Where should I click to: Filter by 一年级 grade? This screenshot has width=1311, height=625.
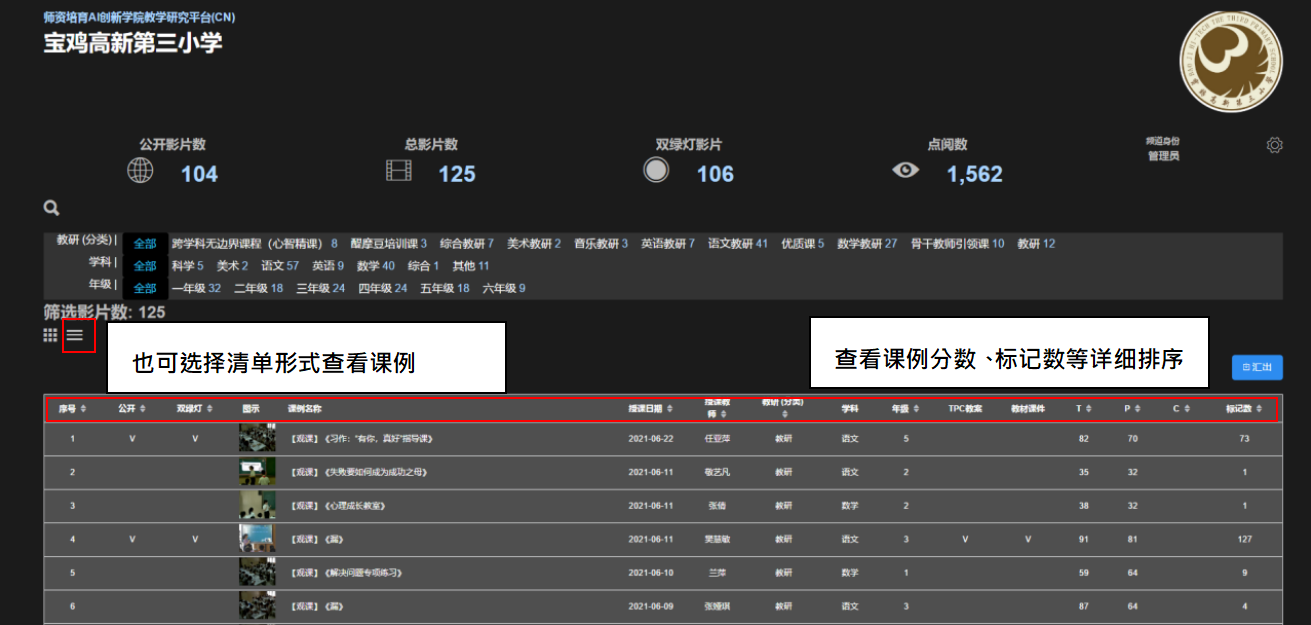196,288
